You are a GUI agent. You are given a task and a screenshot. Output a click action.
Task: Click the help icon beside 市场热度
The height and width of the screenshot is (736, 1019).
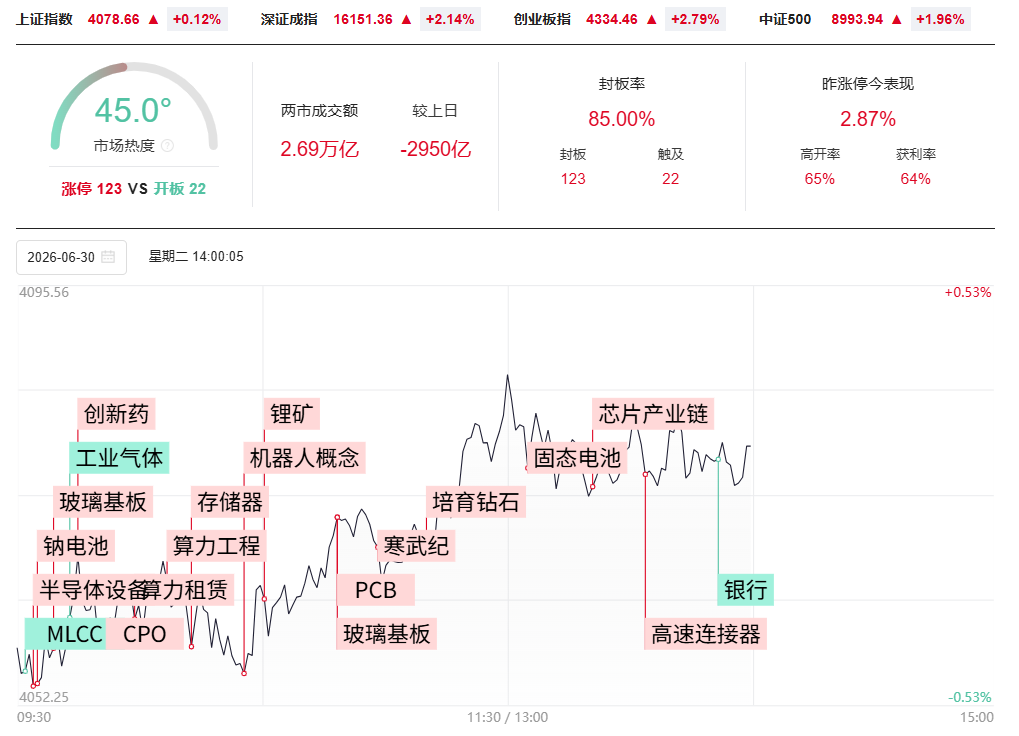click(167, 146)
